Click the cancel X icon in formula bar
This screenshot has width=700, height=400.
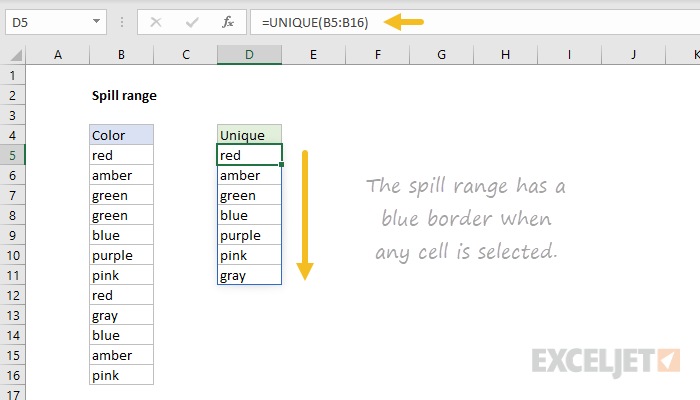click(x=154, y=22)
